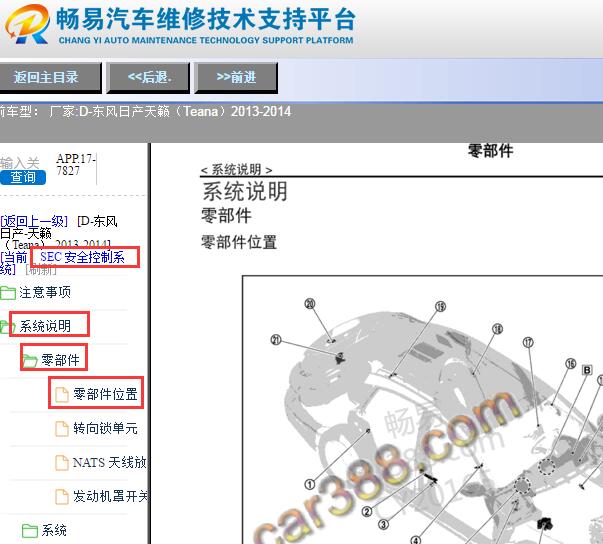
Task: Click the blue 查询 search button
Action: [23, 177]
